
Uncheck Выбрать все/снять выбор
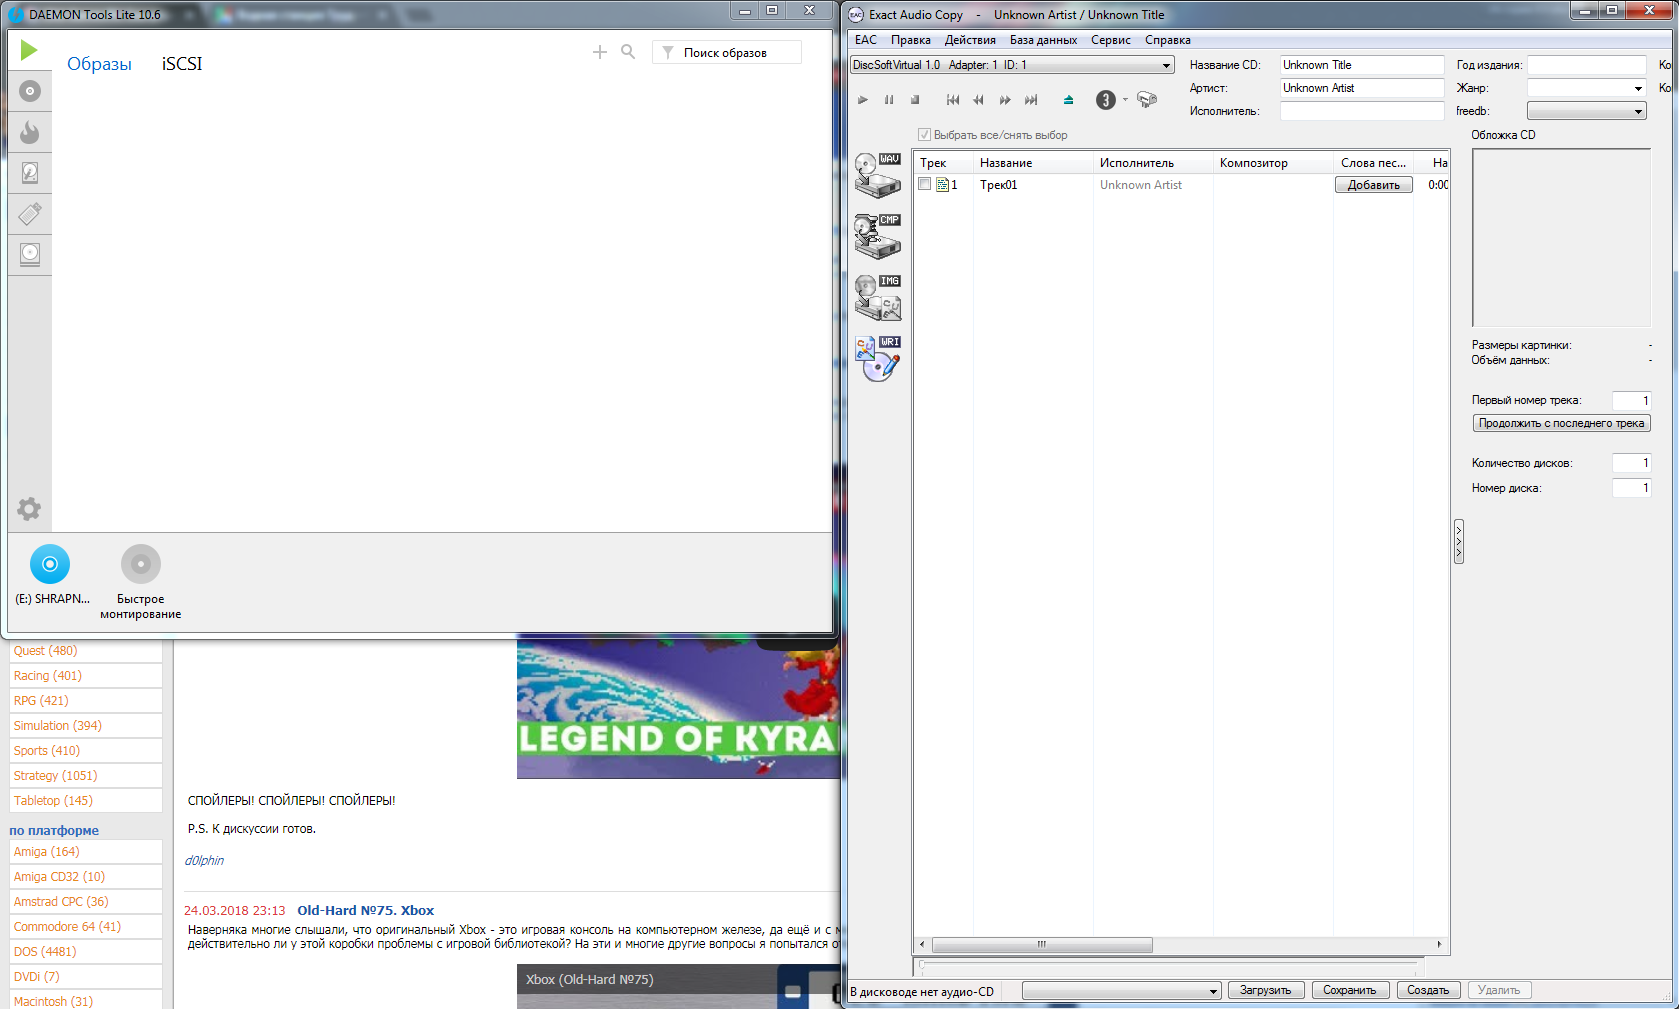(924, 134)
